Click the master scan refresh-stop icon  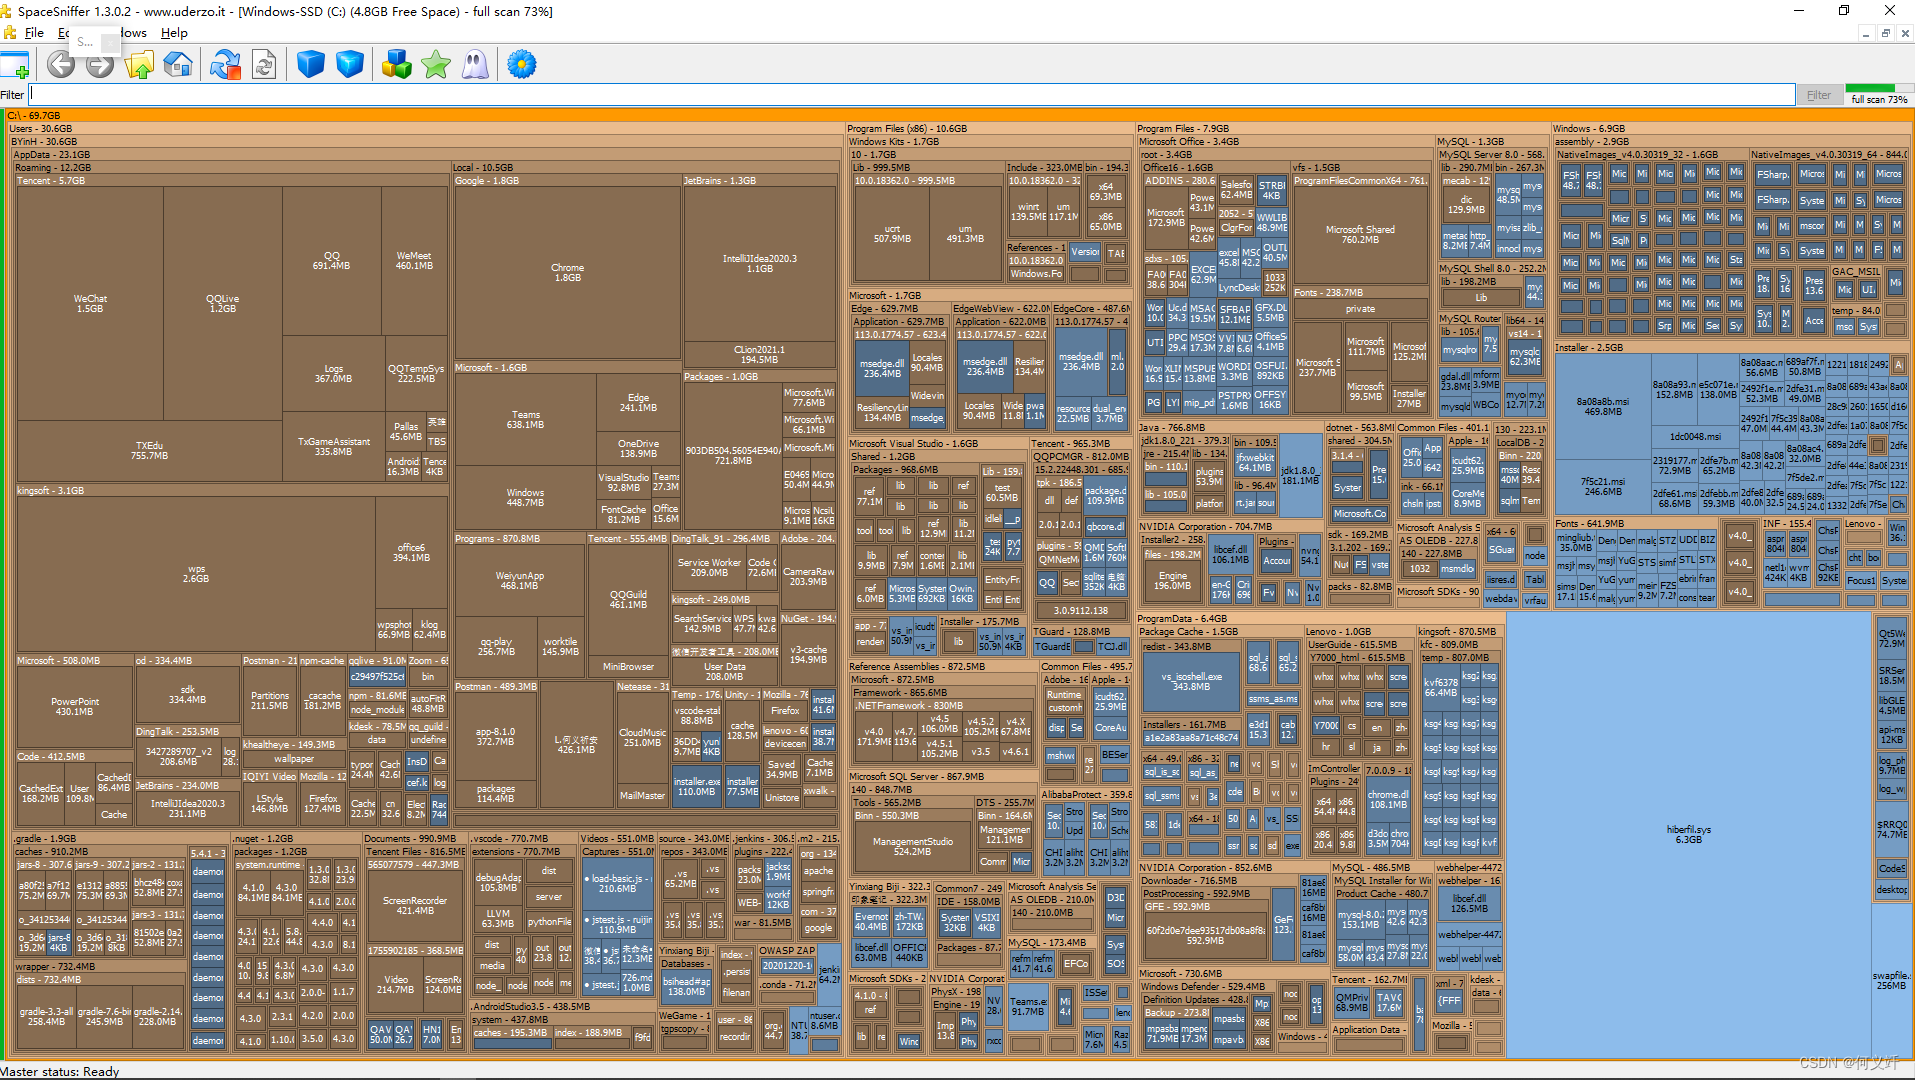(x=225, y=65)
